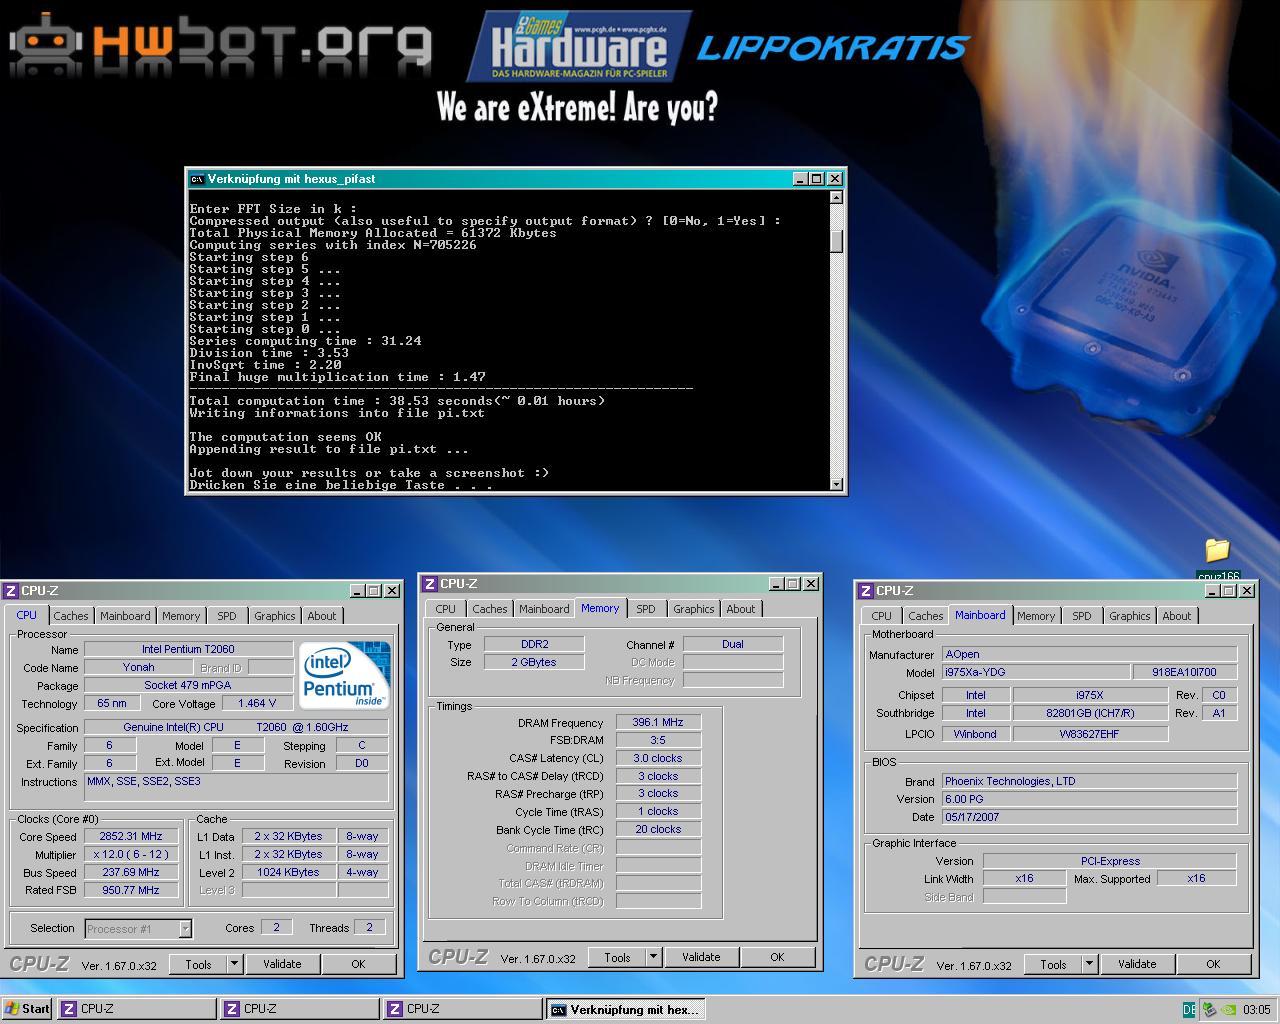
Task: Click the Model field i975Xa-YDG
Action: [1035, 672]
